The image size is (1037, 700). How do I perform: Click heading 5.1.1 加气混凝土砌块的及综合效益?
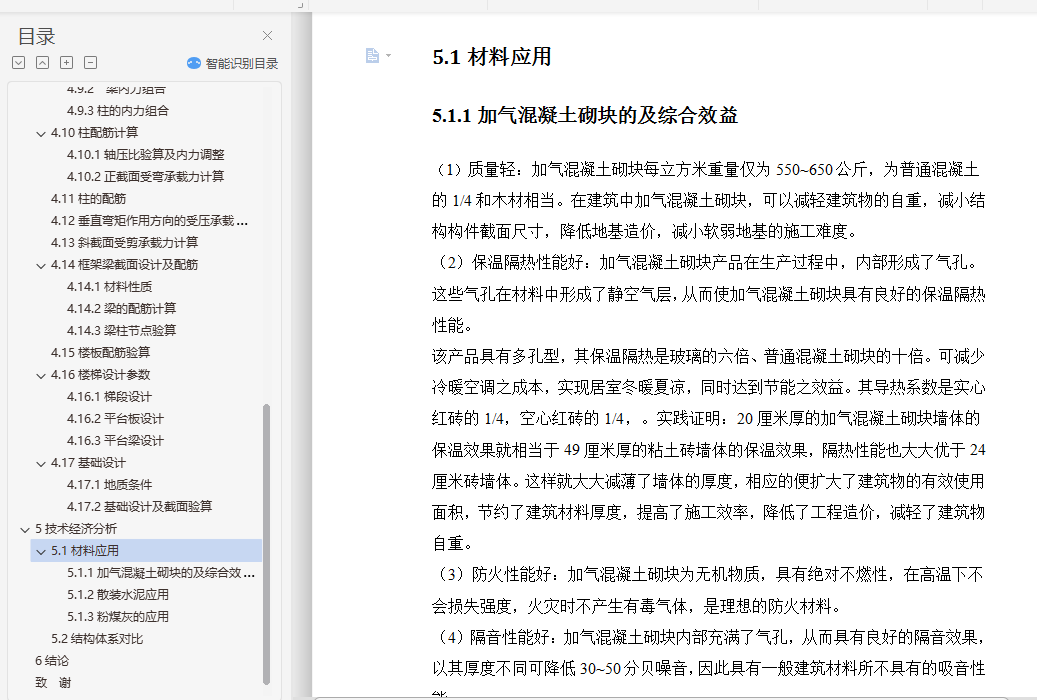(585, 115)
